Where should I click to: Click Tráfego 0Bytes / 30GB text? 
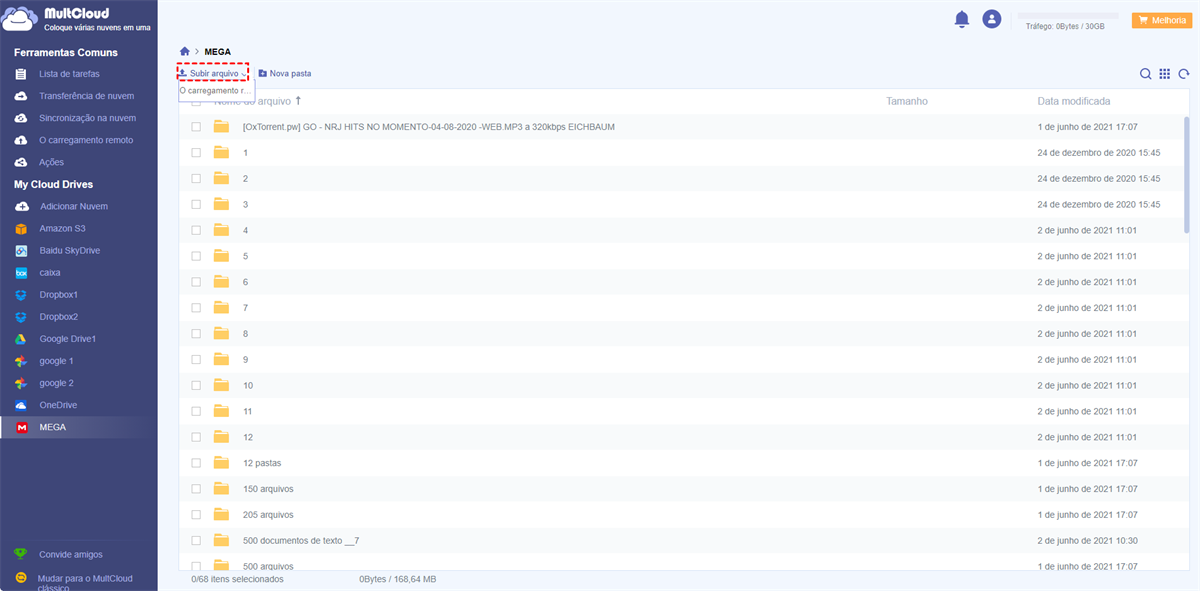click(x=1065, y=27)
